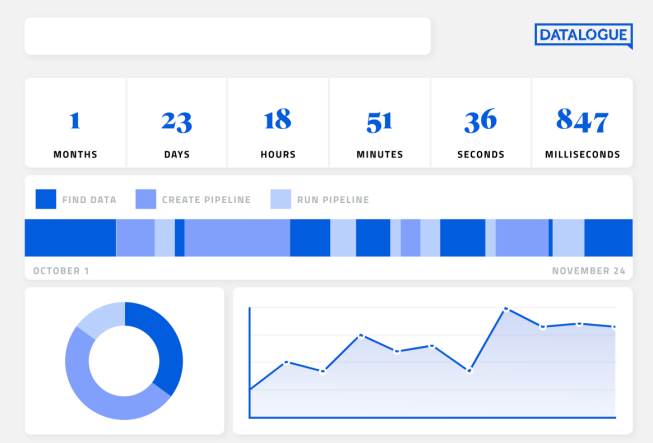This screenshot has height=443, width=653.
Task: Click the first data point on line chart
Action: 250,389
